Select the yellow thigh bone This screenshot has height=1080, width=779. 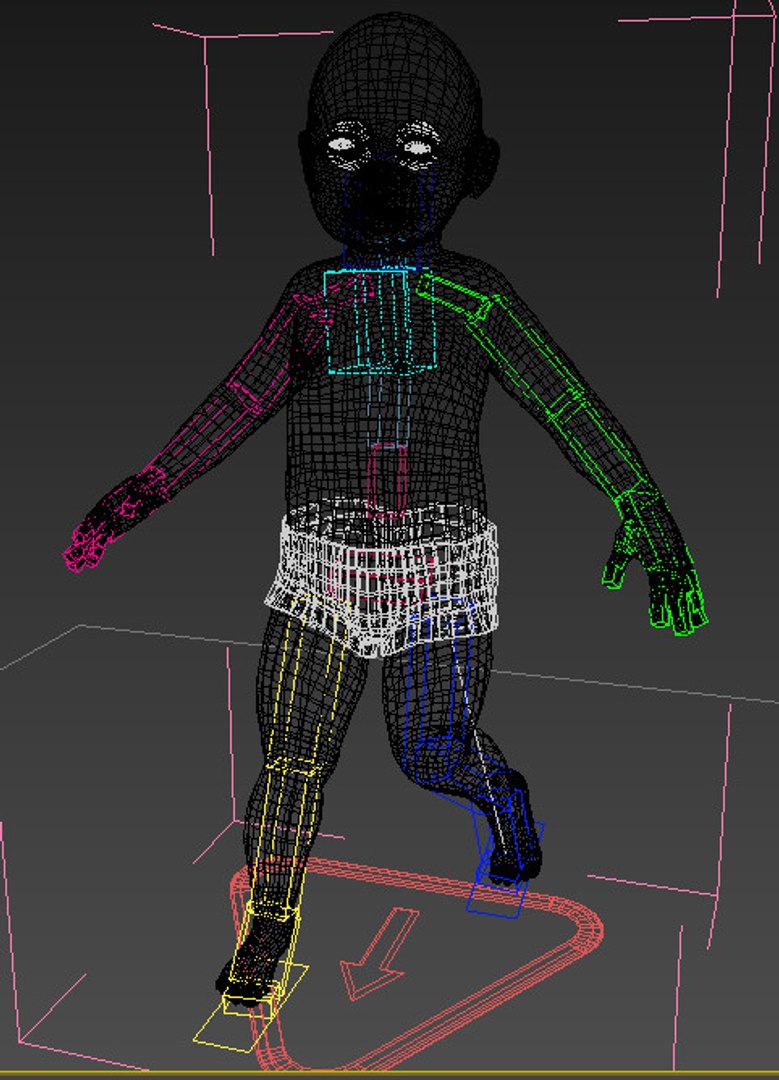pyautogui.click(x=307, y=682)
